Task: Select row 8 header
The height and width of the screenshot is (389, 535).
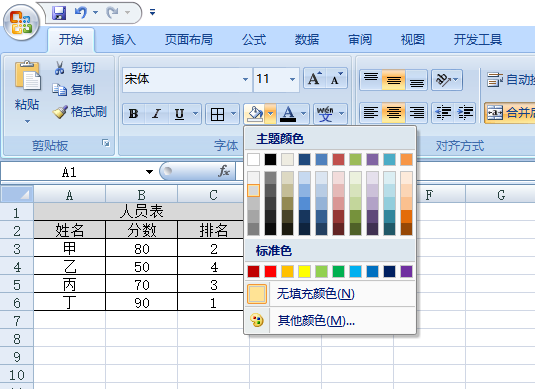Action: 17,339
